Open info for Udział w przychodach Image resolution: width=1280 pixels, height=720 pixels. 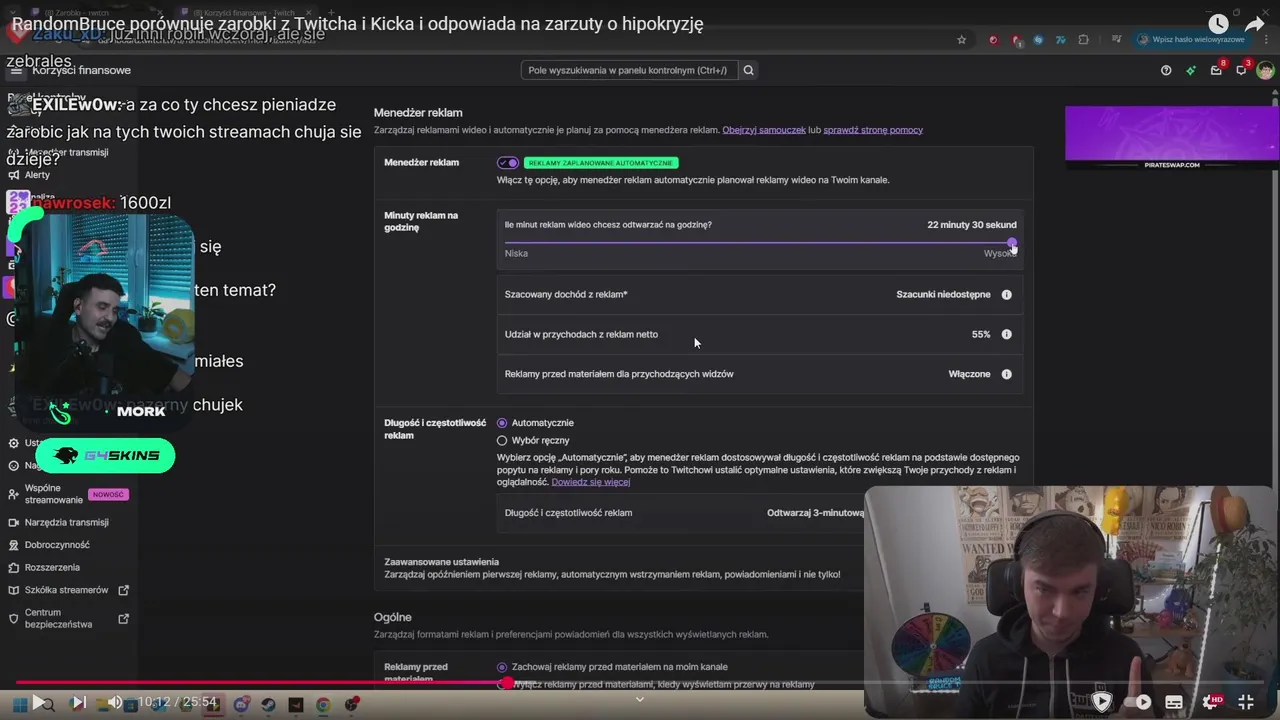pyautogui.click(x=1006, y=334)
